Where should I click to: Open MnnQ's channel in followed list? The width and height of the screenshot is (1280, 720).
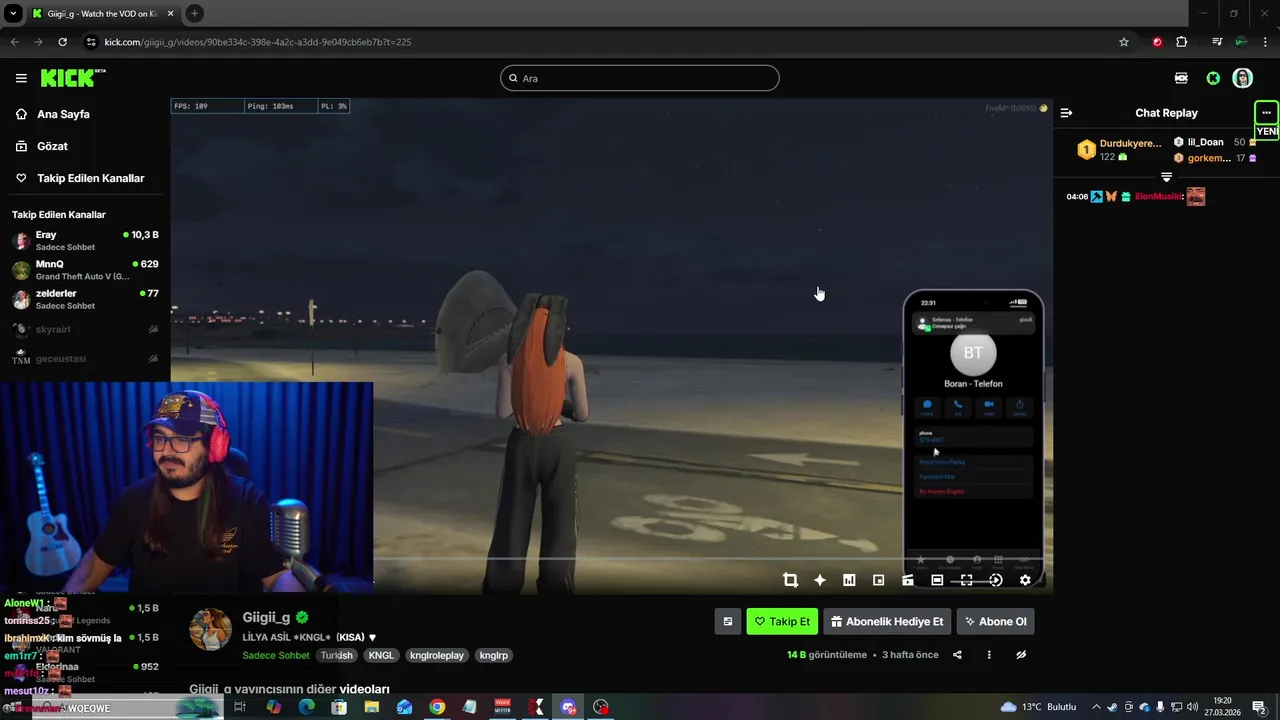pyautogui.click(x=85, y=270)
